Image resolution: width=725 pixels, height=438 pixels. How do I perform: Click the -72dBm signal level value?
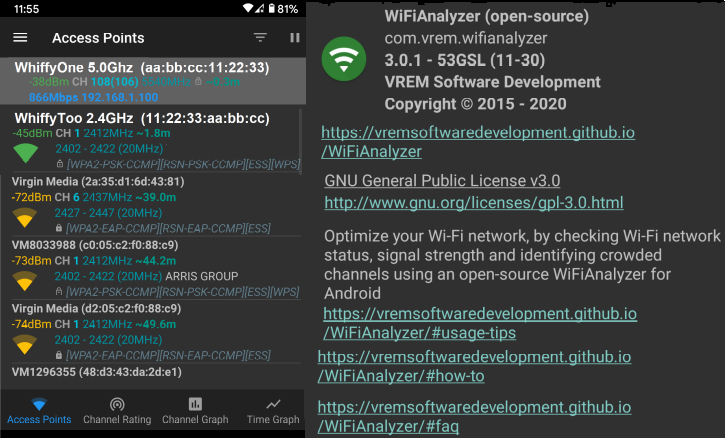pyautogui.click(x=31, y=197)
